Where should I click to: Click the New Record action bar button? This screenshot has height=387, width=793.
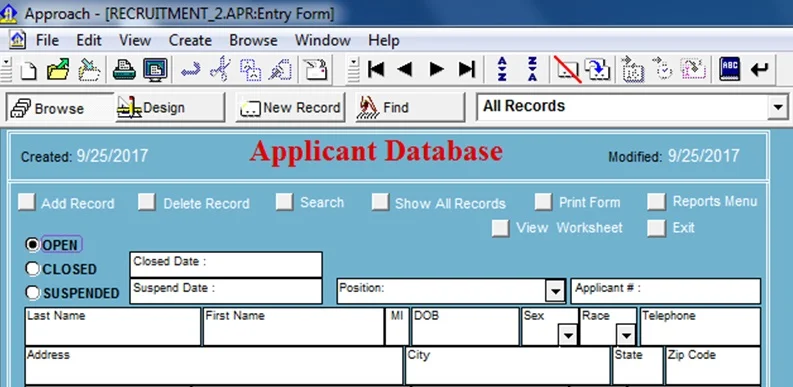click(290, 107)
